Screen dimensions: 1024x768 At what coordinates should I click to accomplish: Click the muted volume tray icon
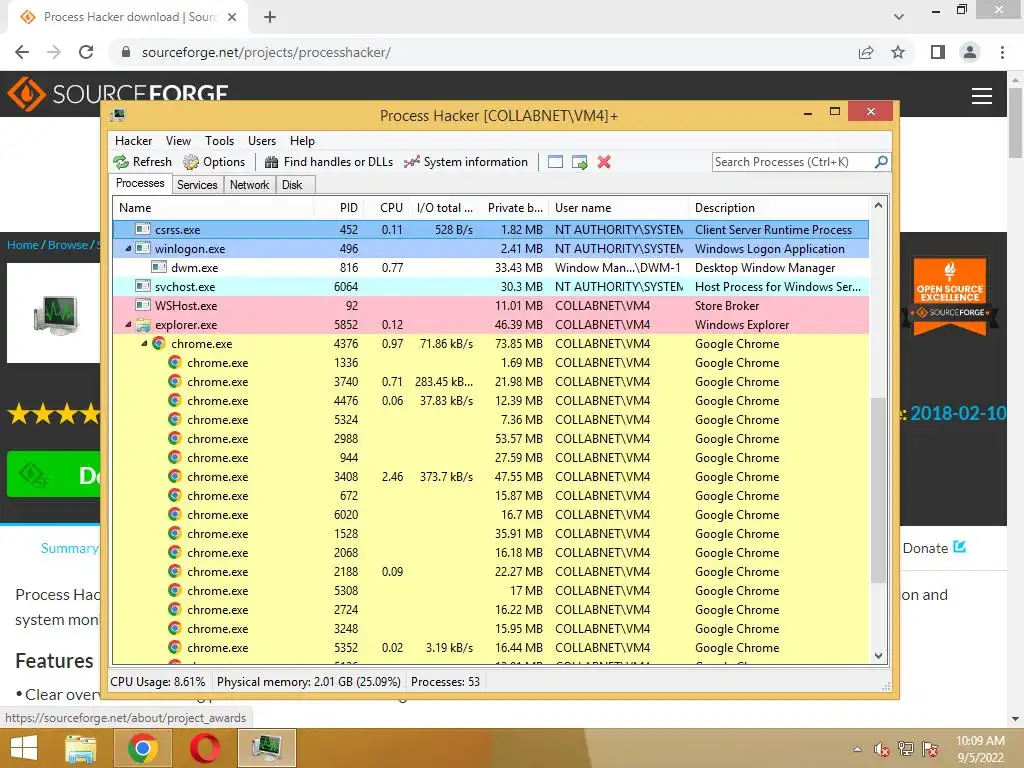[x=882, y=750]
